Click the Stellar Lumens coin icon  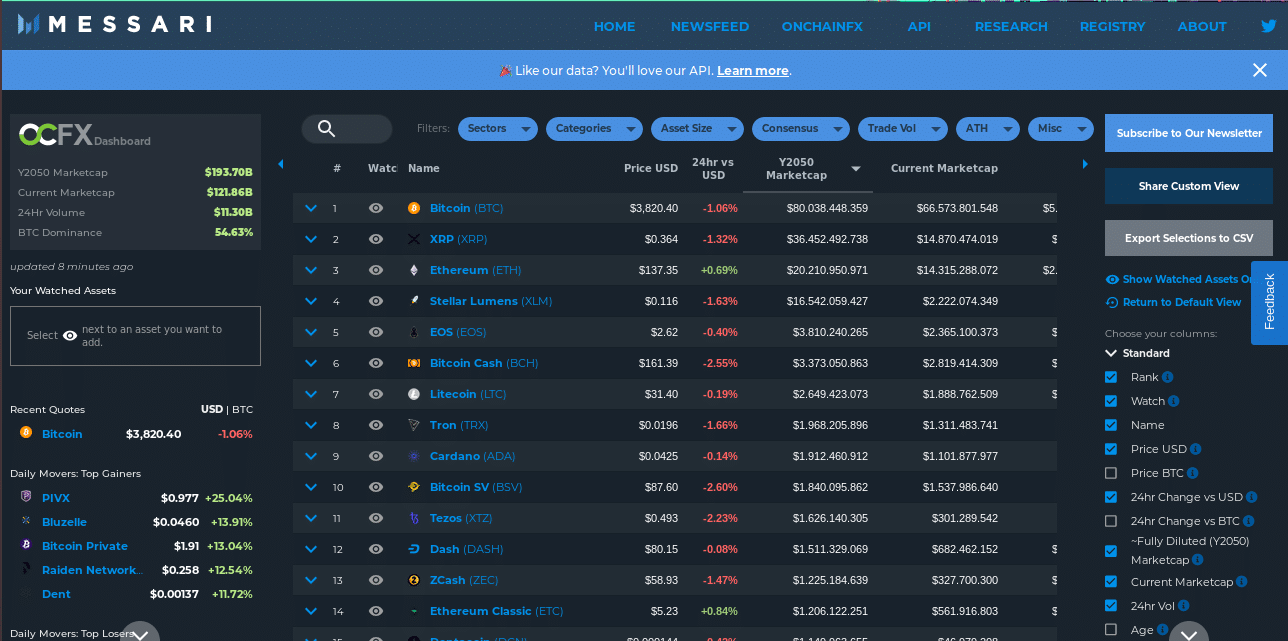pyautogui.click(x=414, y=301)
